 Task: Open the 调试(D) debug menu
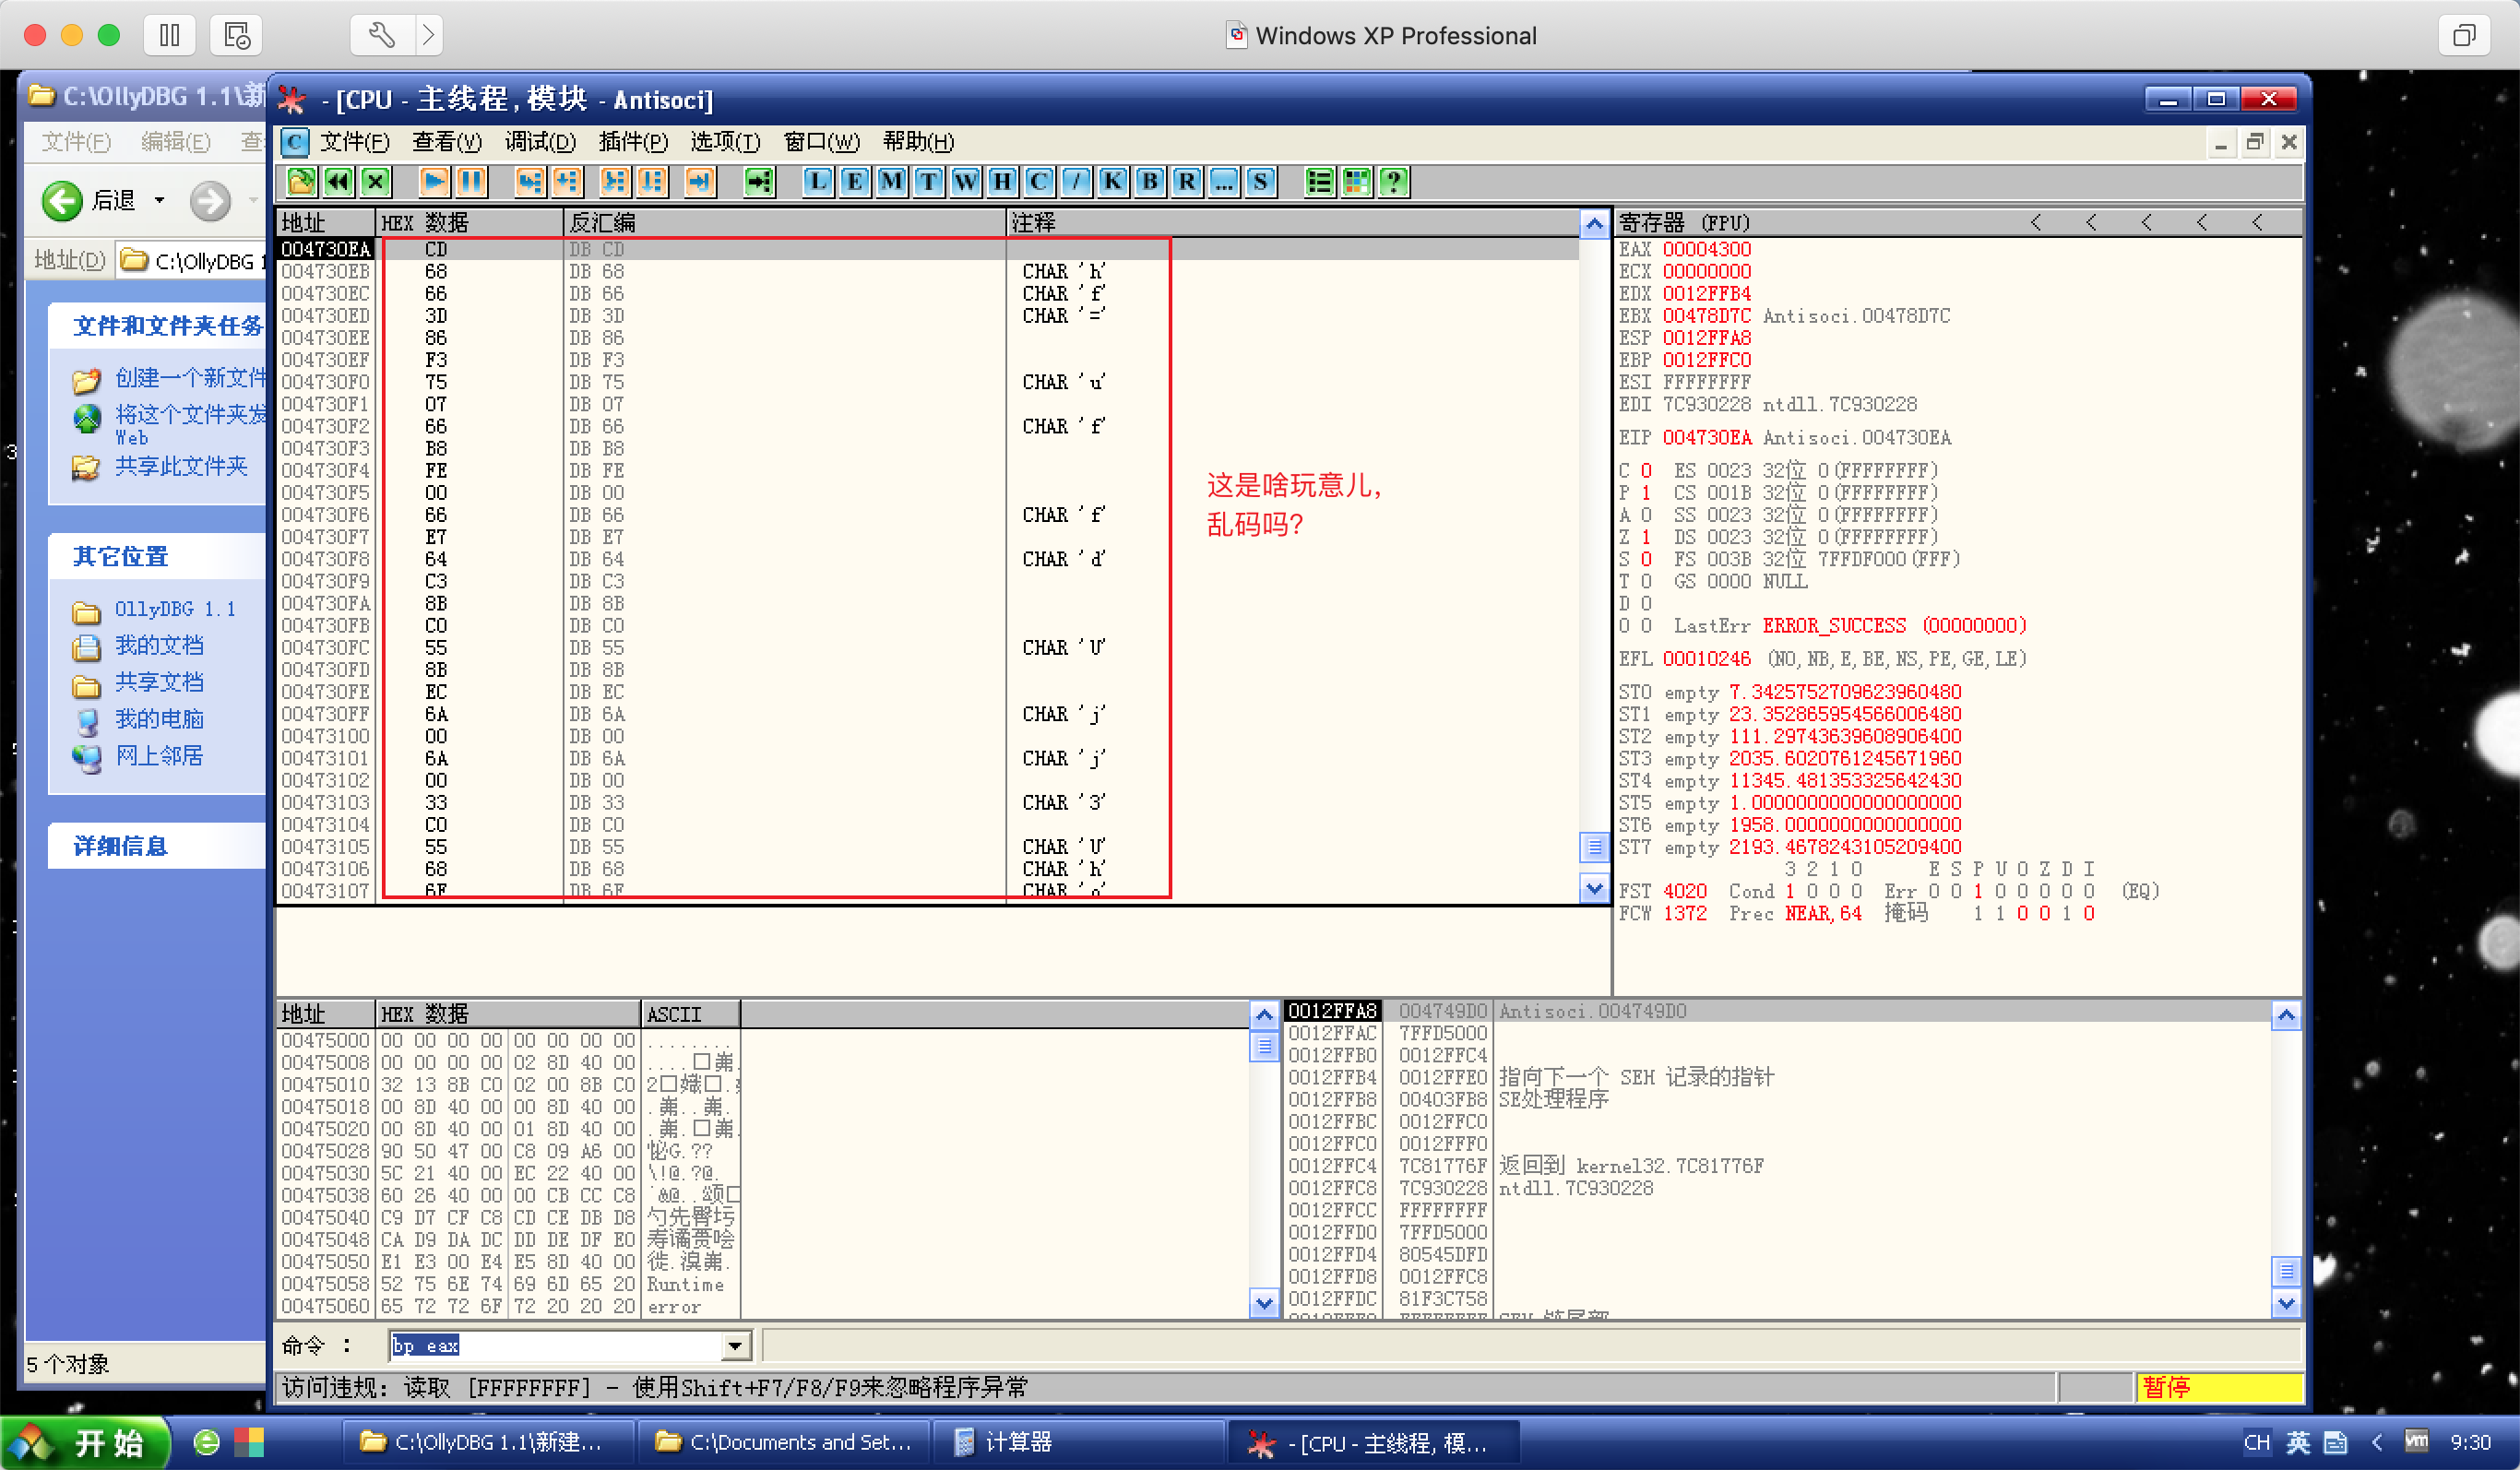coord(539,142)
